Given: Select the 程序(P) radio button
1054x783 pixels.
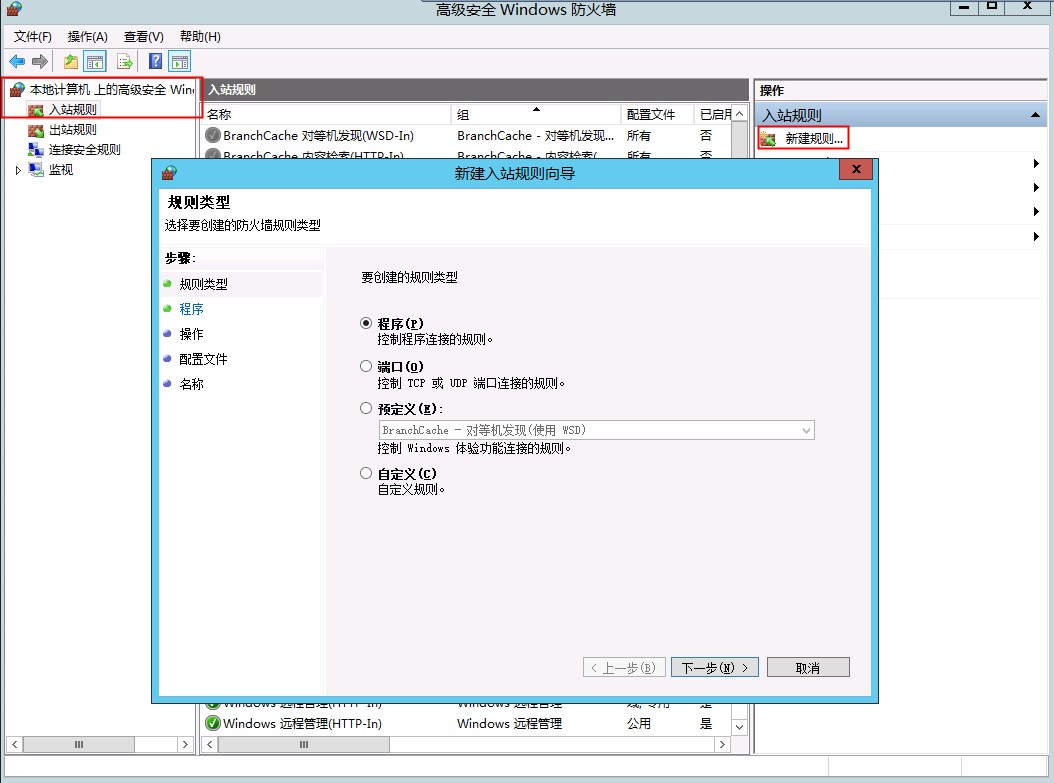Looking at the screenshot, I should pyautogui.click(x=366, y=323).
